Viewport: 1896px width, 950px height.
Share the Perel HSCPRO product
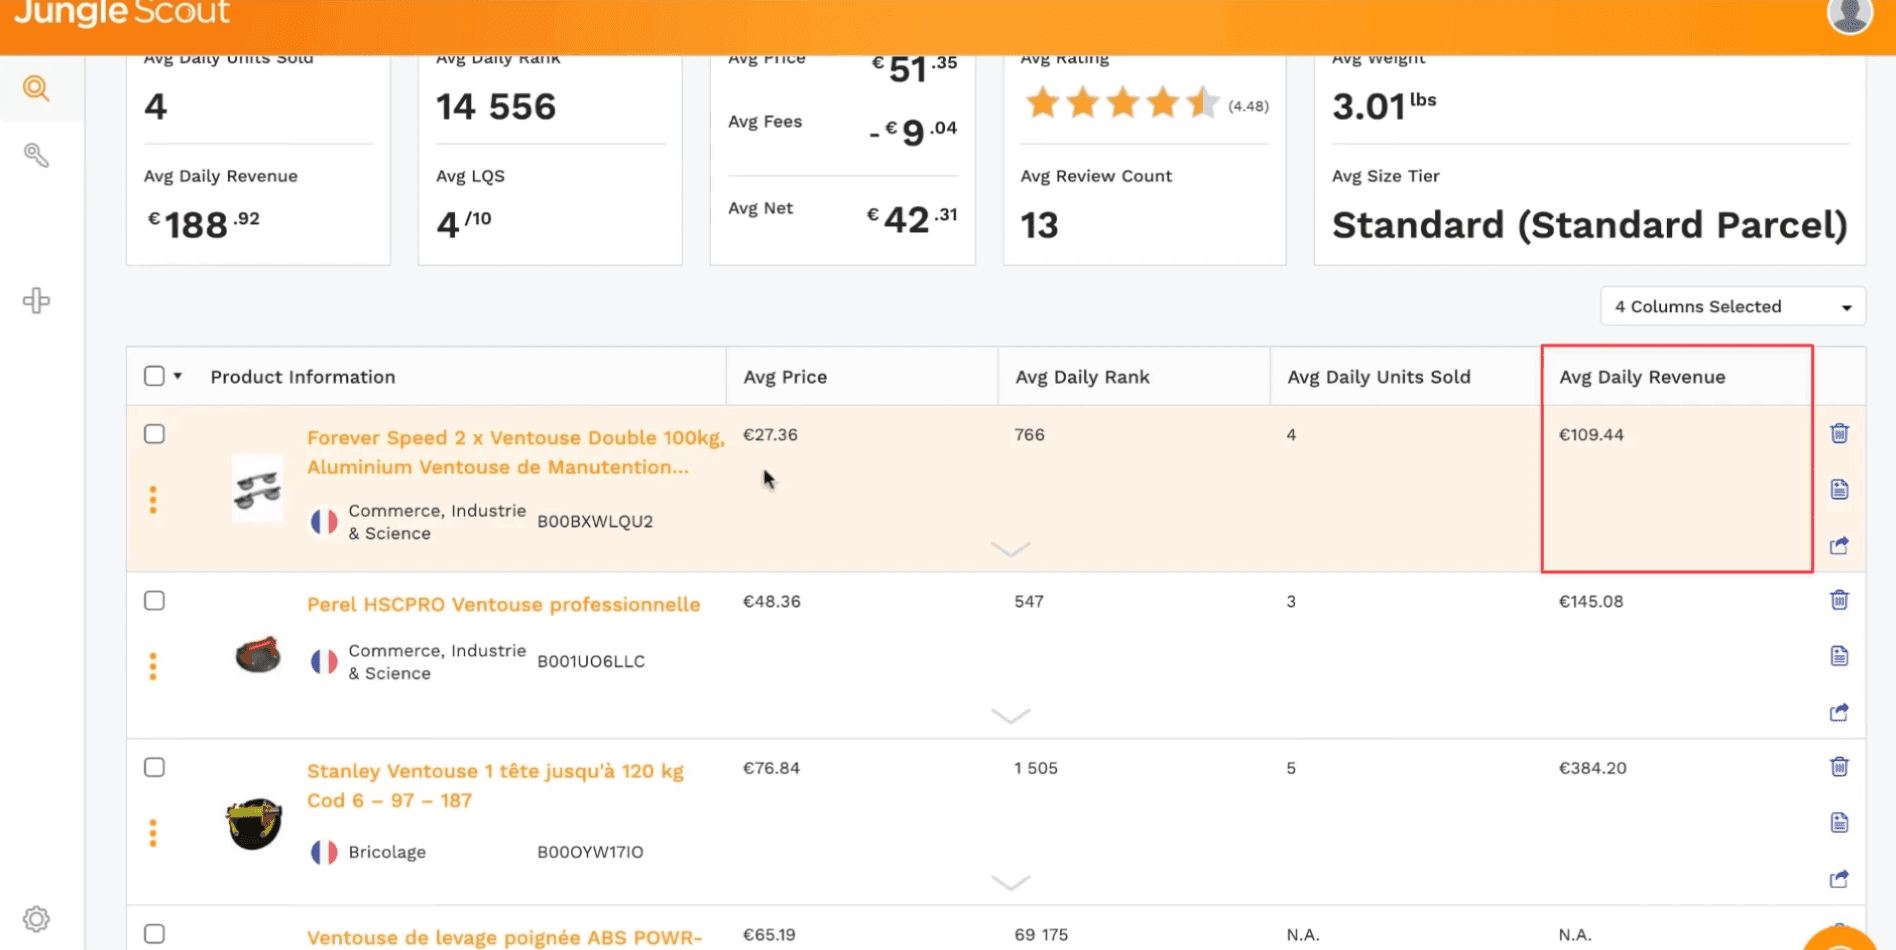click(x=1839, y=712)
